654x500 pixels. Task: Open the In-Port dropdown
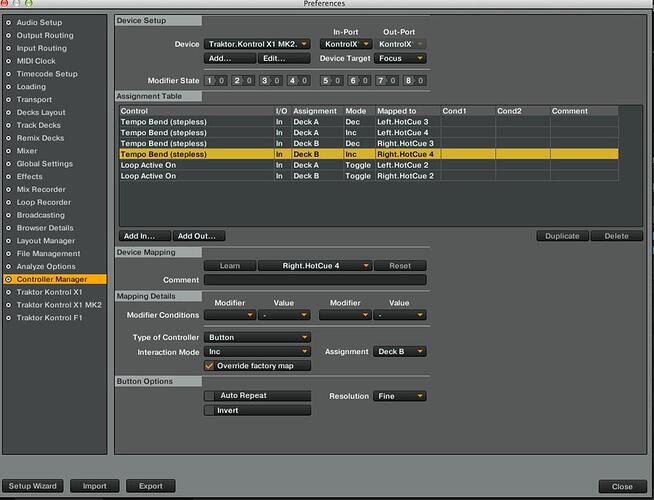point(346,44)
